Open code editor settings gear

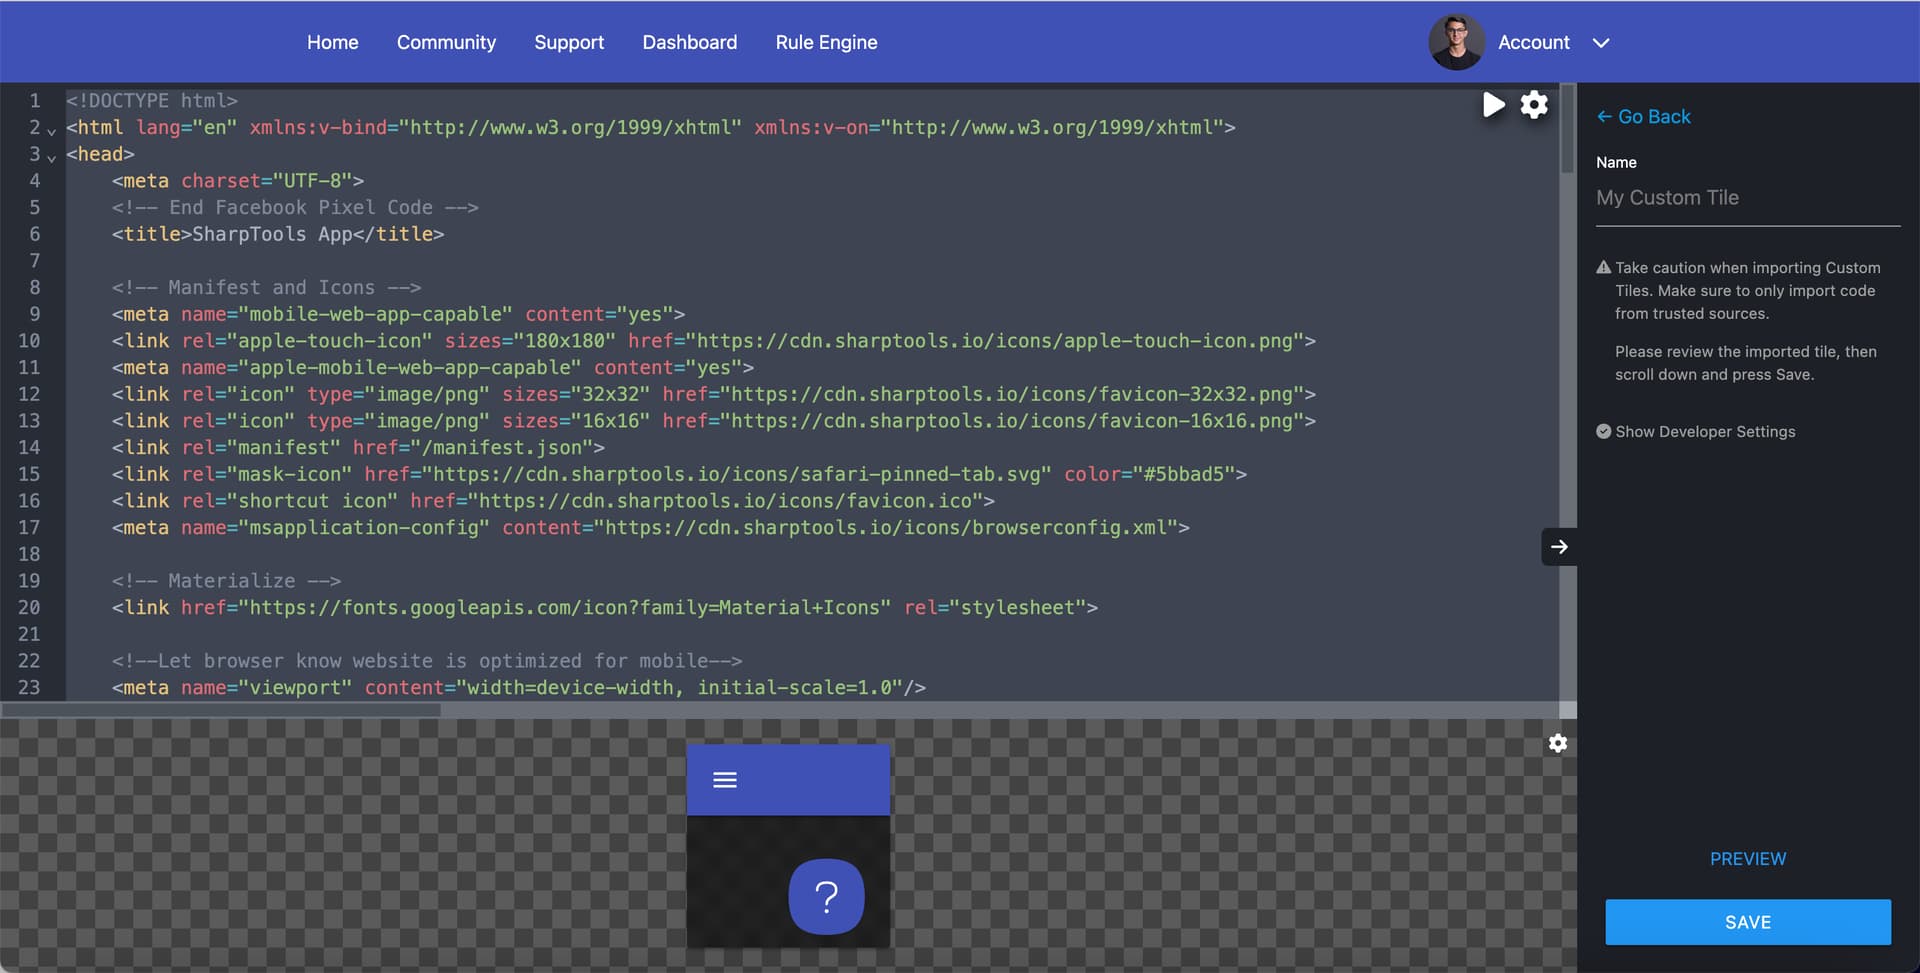click(x=1534, y=105)
